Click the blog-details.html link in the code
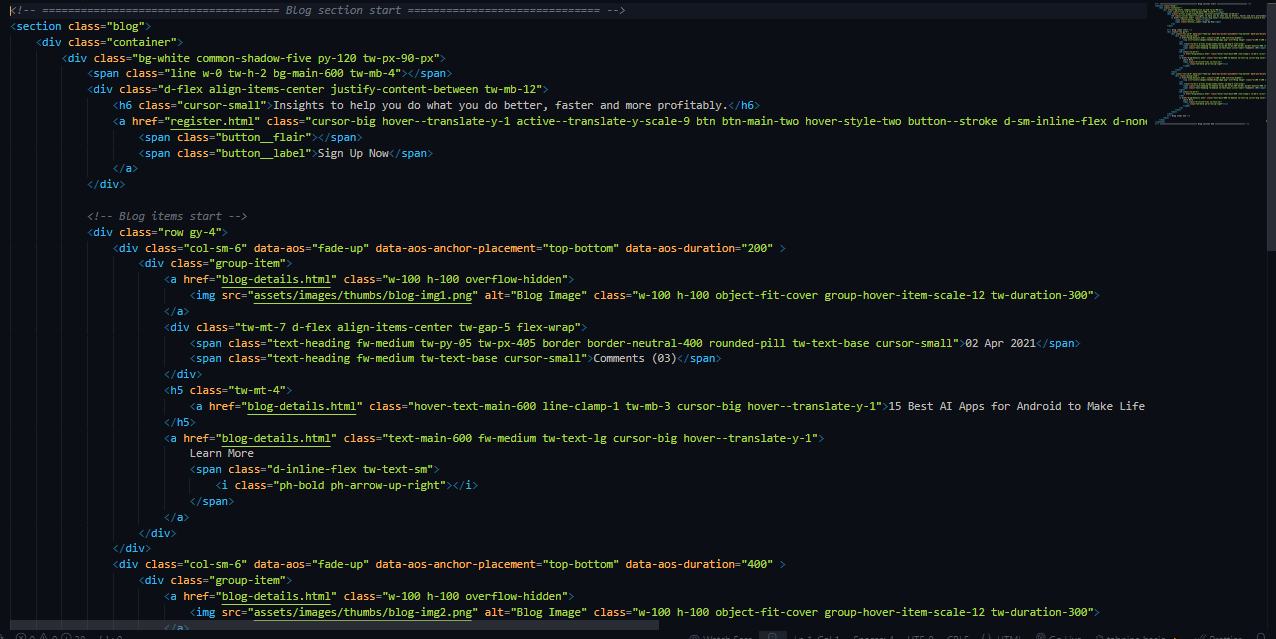Image resolution: width=1276 pixels, height=639 pixels. 277,279
